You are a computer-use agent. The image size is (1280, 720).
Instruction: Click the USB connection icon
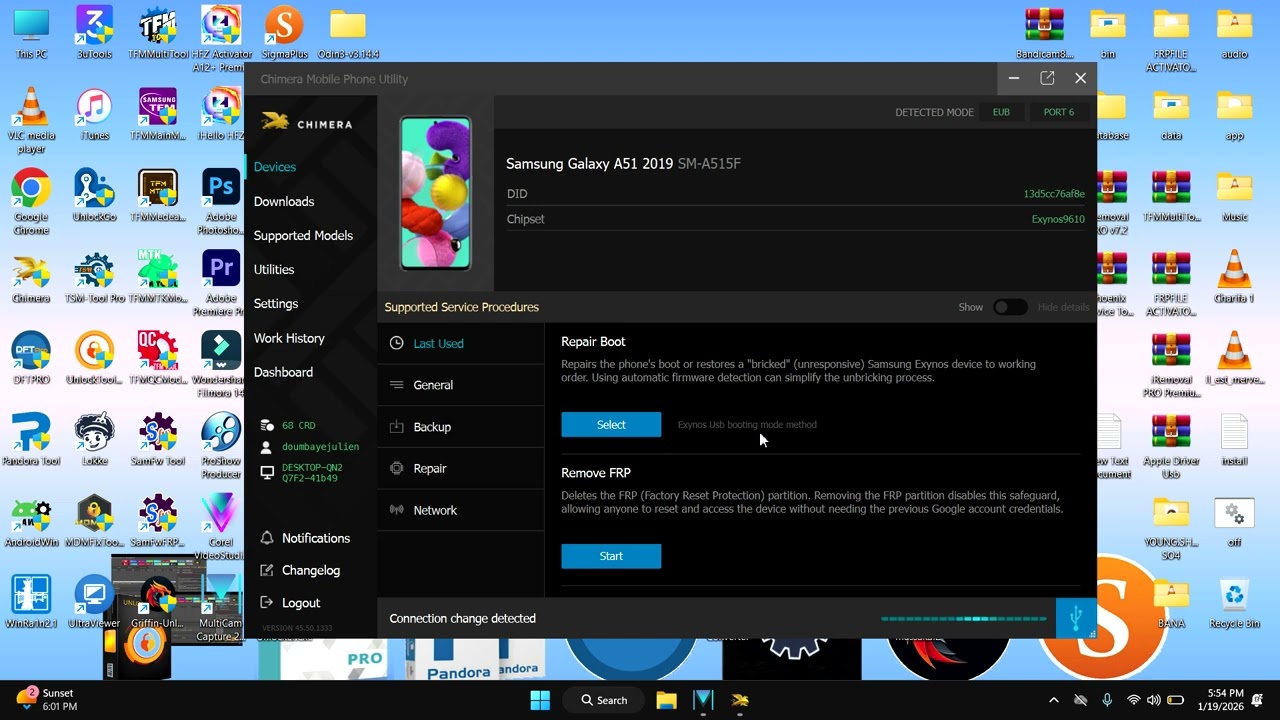point(1076,618)
